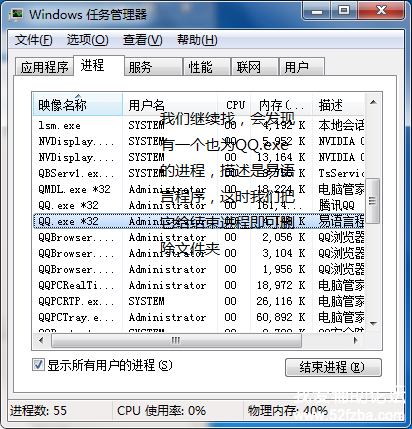Open the 帮助(H) menu

(197, 40)
